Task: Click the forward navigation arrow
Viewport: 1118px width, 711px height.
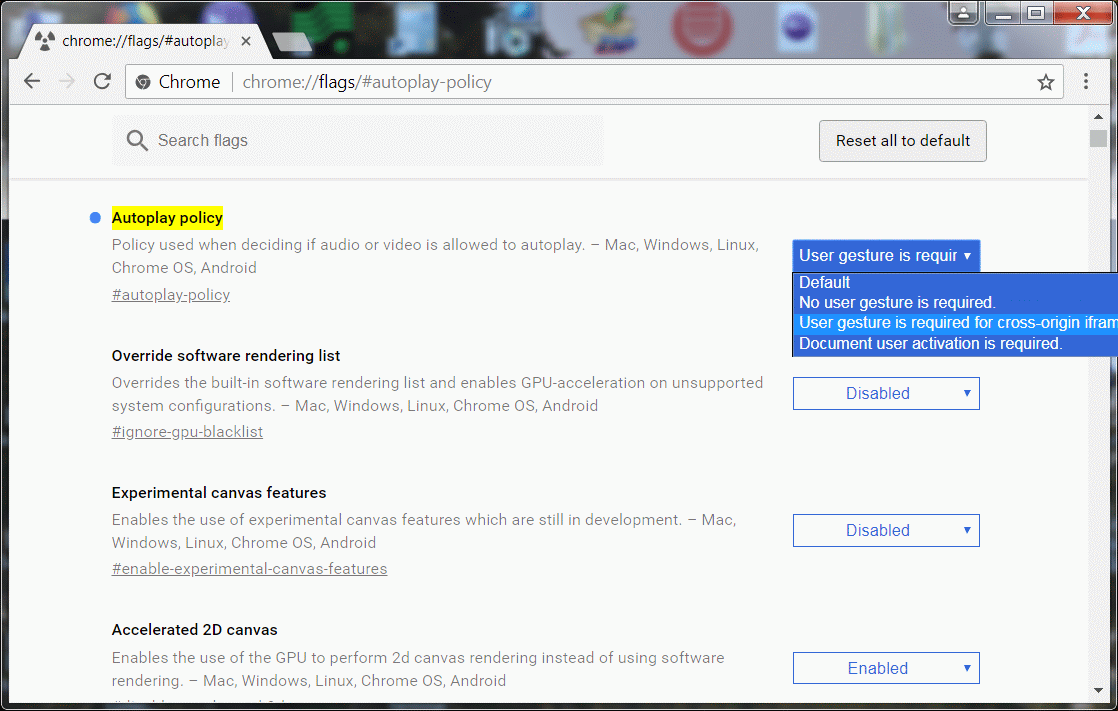Action: (67, 81)
